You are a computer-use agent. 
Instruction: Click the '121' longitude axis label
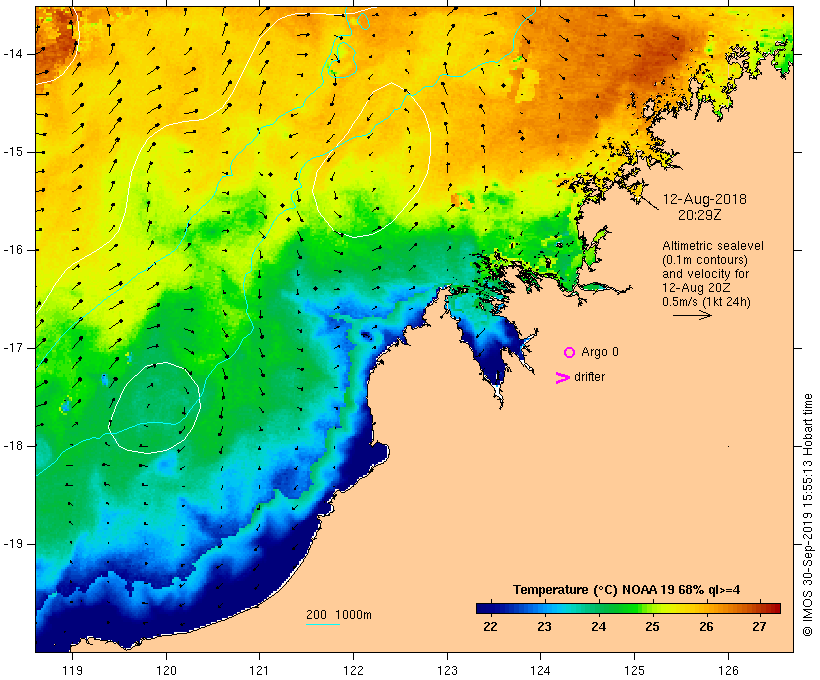click(x=260, y=670)
